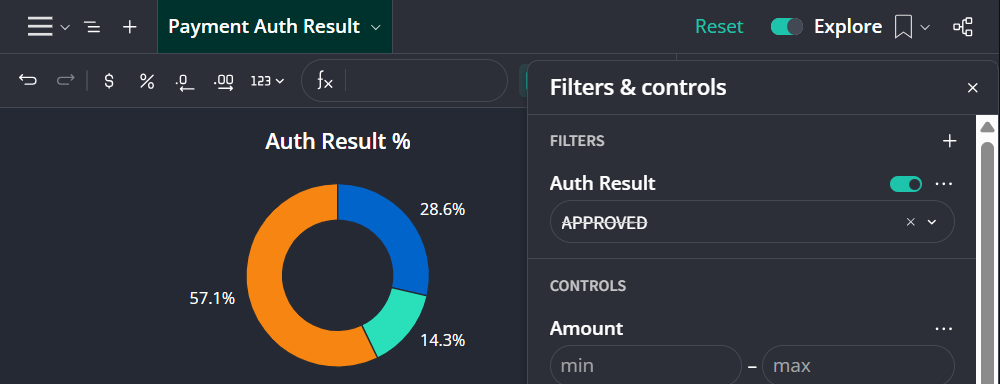Screen dimensions: 1000x384
Task: Open Auth Result filter more options
Action: (x=943, y=184)
